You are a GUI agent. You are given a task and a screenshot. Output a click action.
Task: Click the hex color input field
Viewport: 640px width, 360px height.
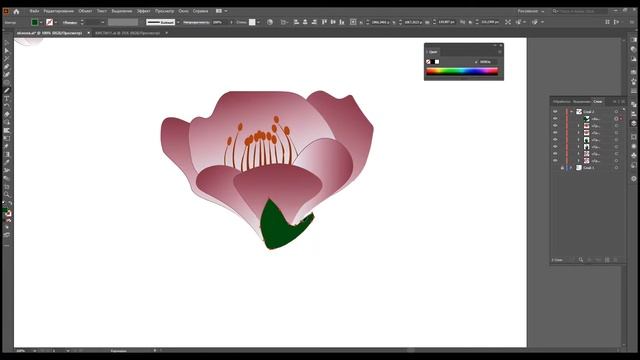click(487, 62)
